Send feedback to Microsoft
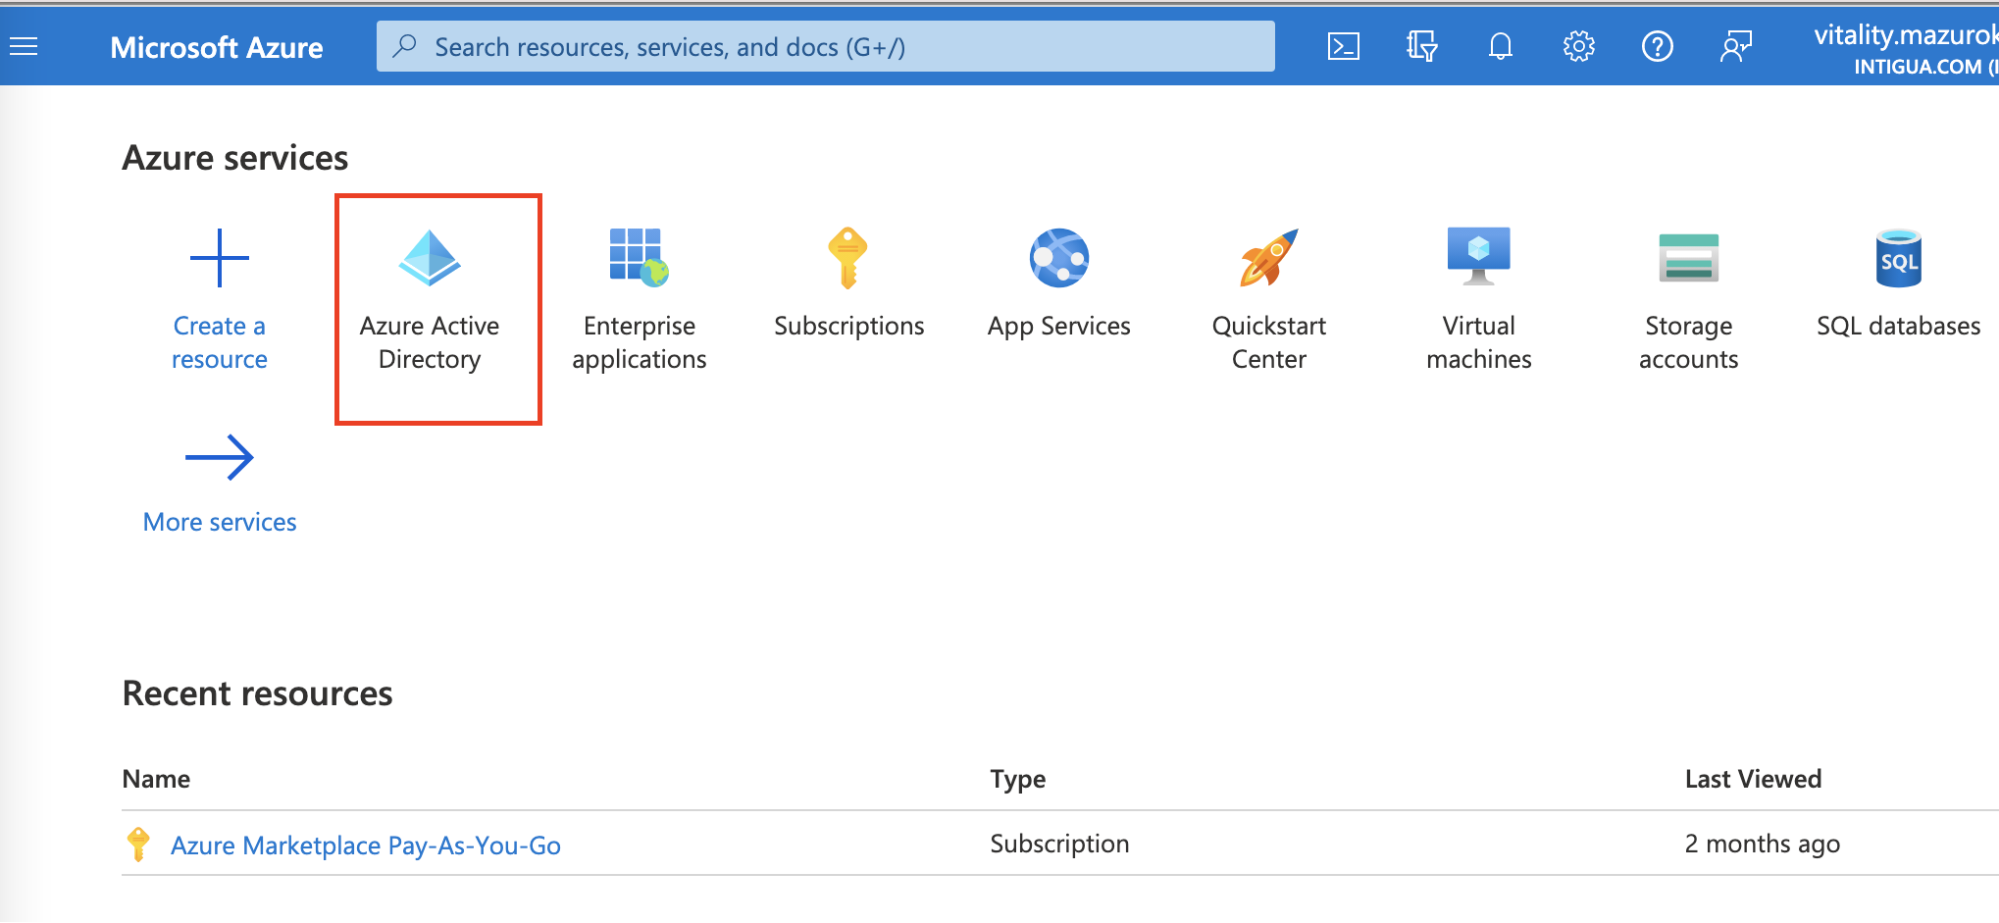This screenshot has height=923, width=1999. click(1735, 46)
